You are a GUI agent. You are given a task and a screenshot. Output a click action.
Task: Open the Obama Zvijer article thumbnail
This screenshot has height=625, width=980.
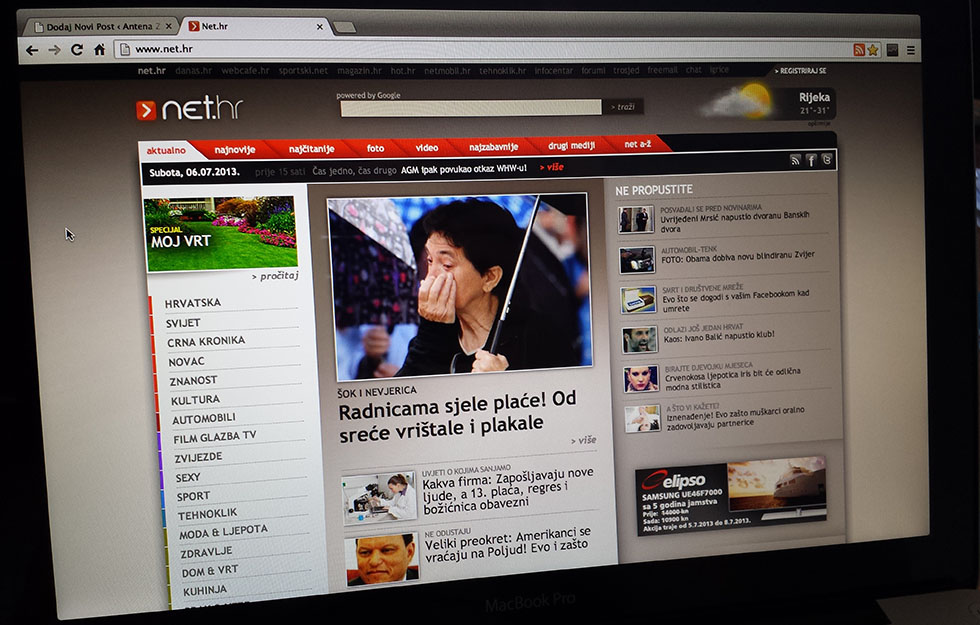tap(636, 259)
